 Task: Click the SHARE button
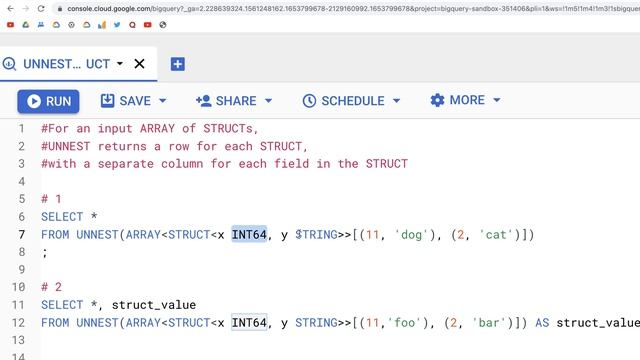(226, 101)
